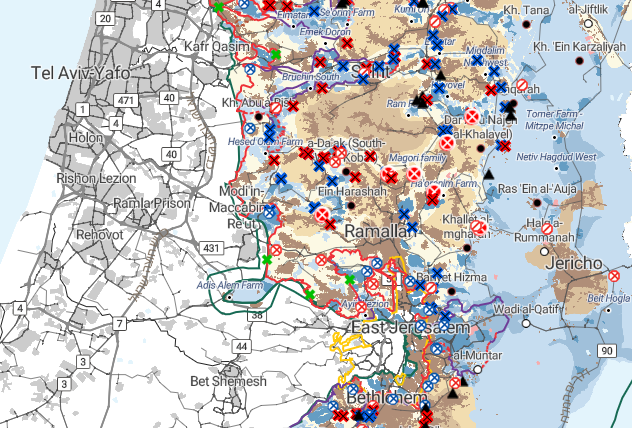This screenshot has width=632, height=428.
Task: Click the Netiv Hagdud West label
Action: click(556, 157)
